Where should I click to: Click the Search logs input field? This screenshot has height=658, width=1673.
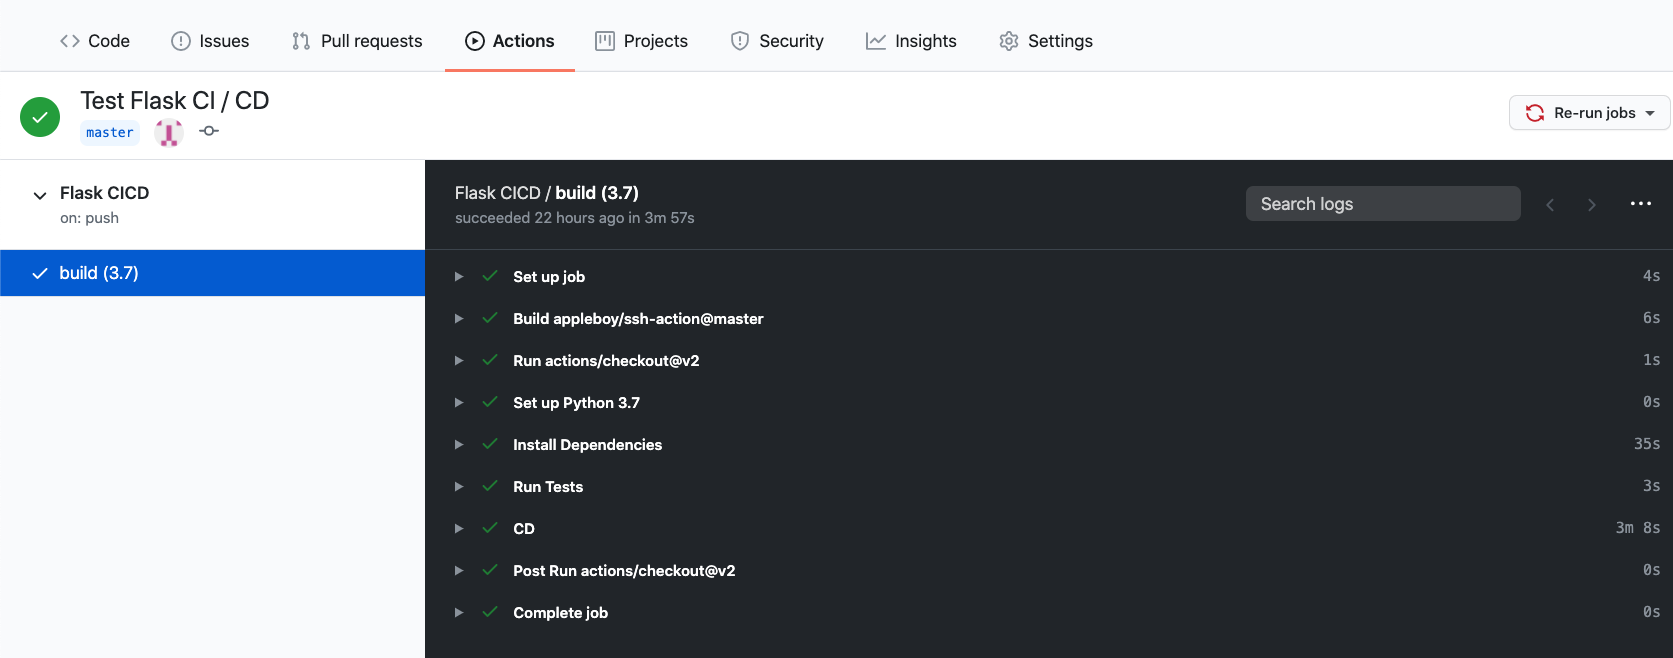tap(1383, 204)
